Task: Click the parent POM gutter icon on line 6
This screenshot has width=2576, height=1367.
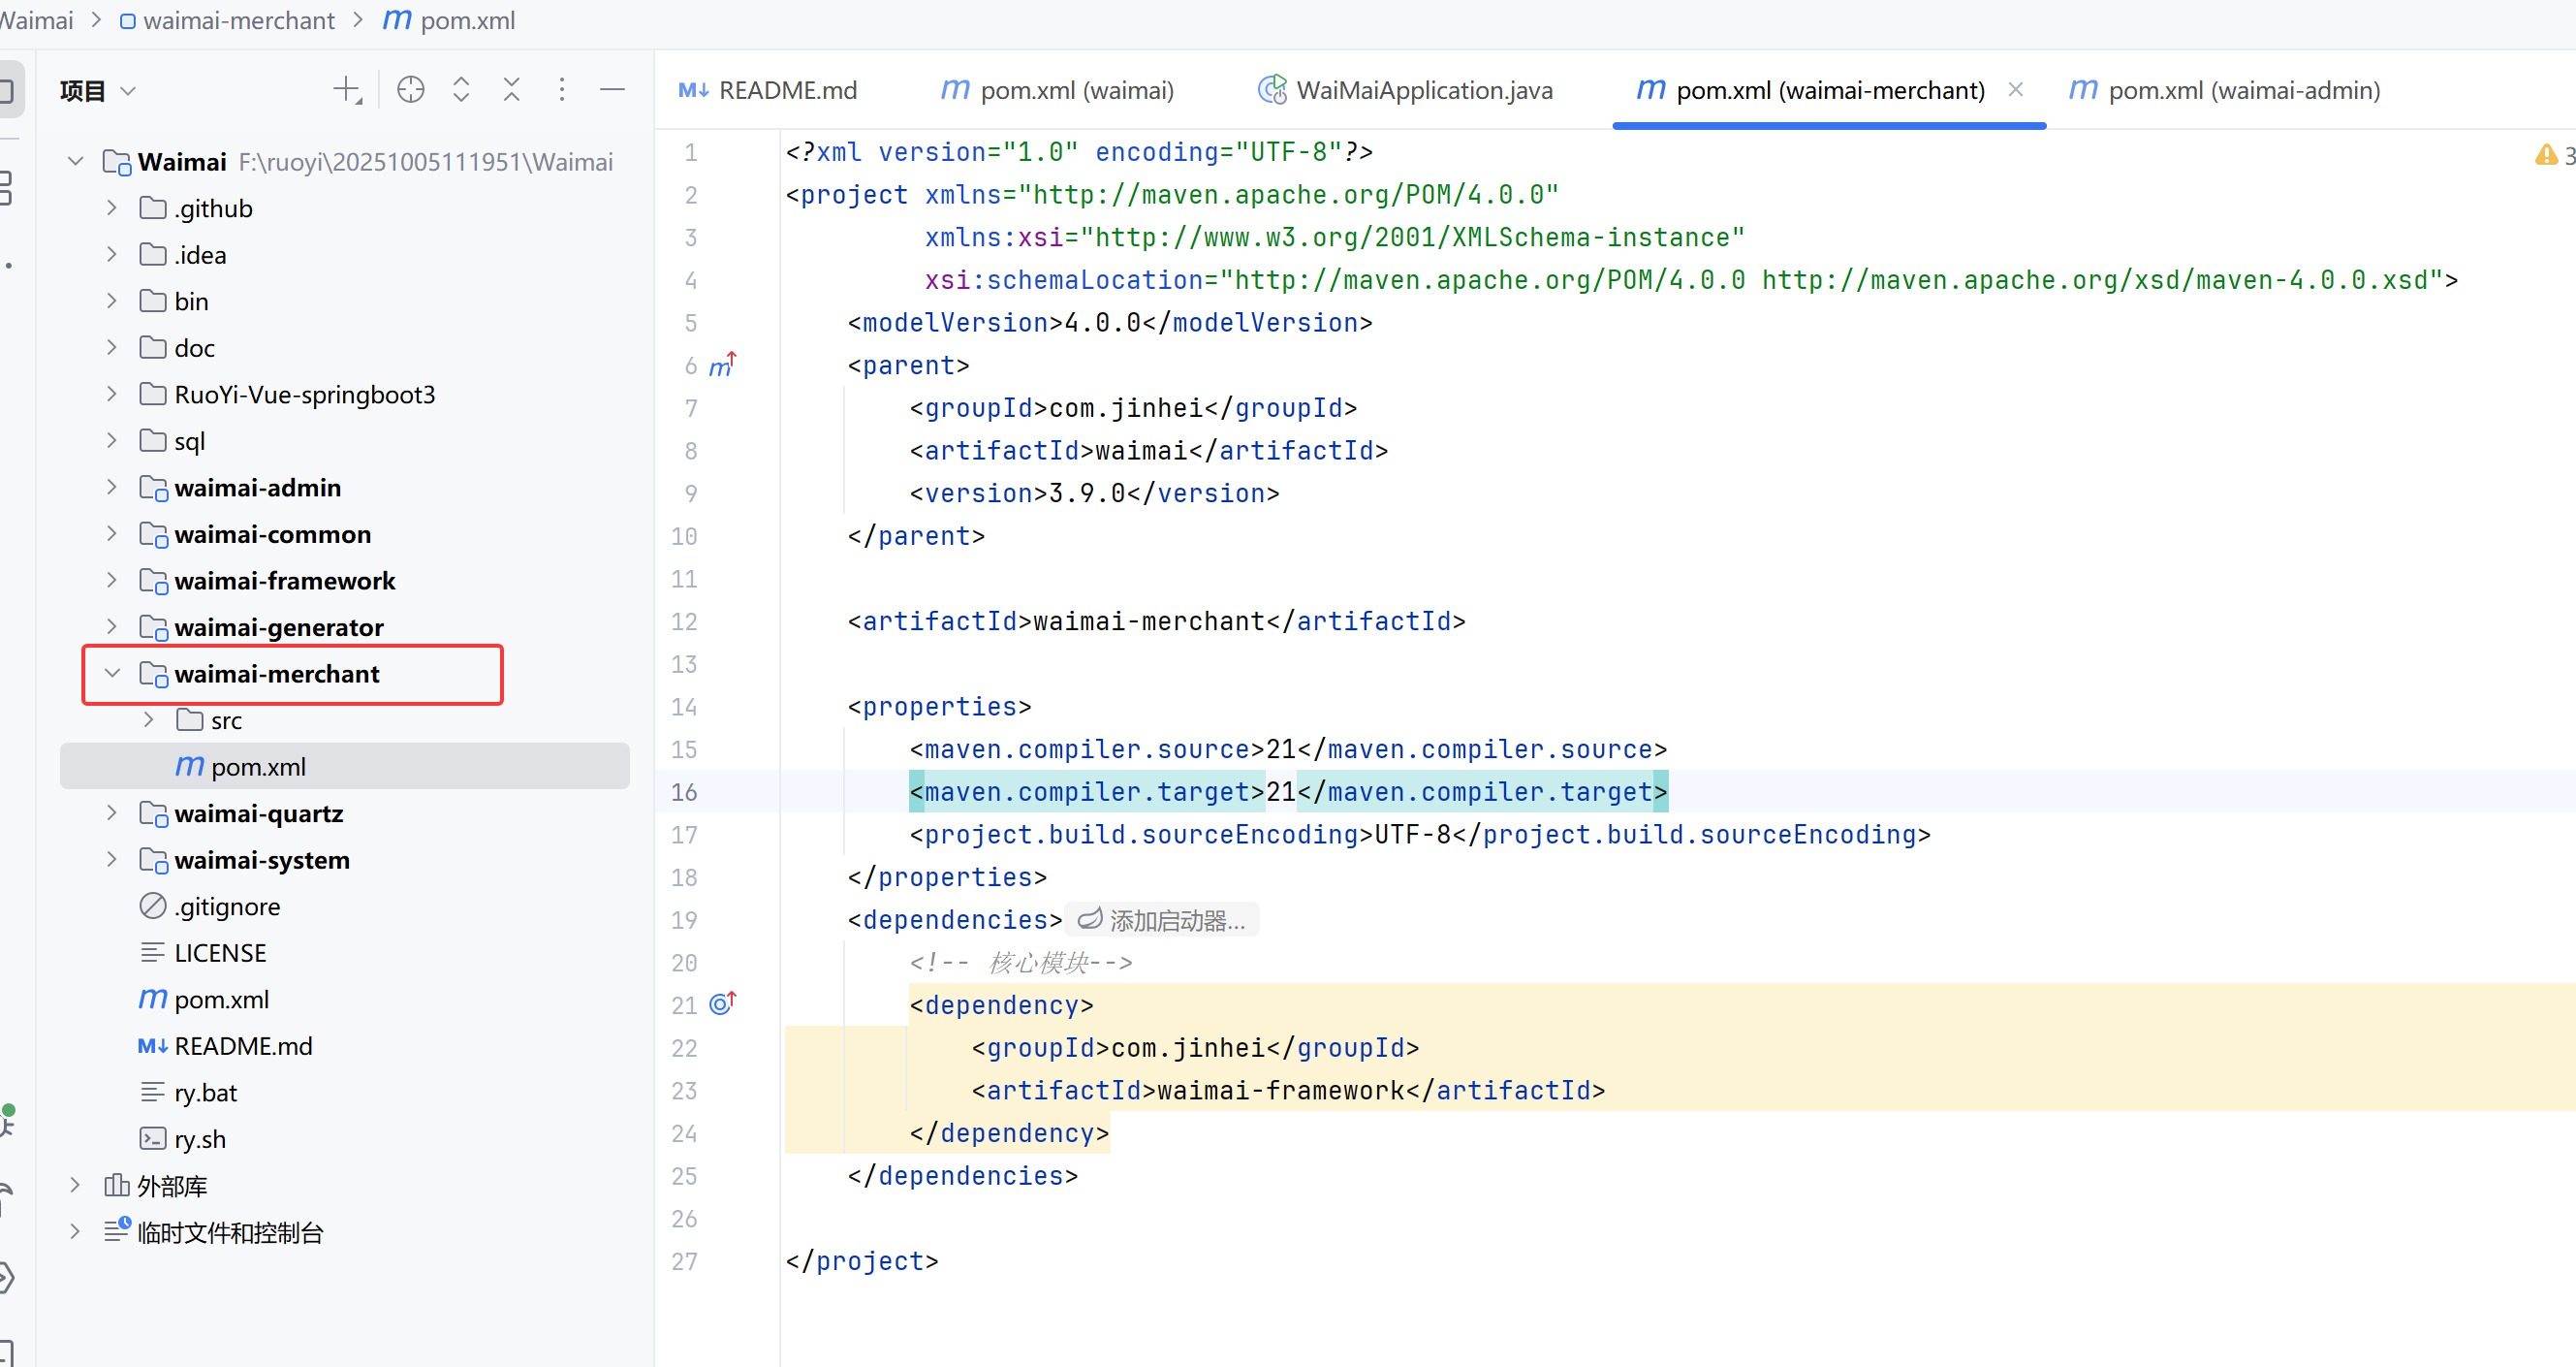Action: [x=722, y=366]
